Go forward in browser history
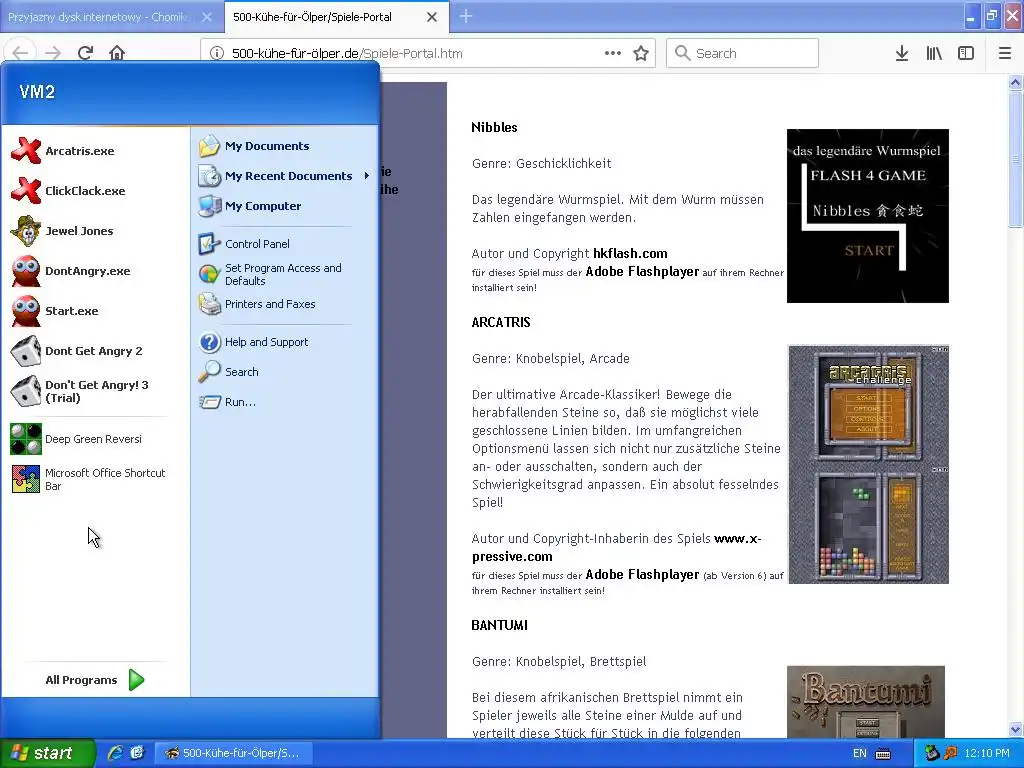This screenshot has height=768, width=1024. tap(53, 53)
